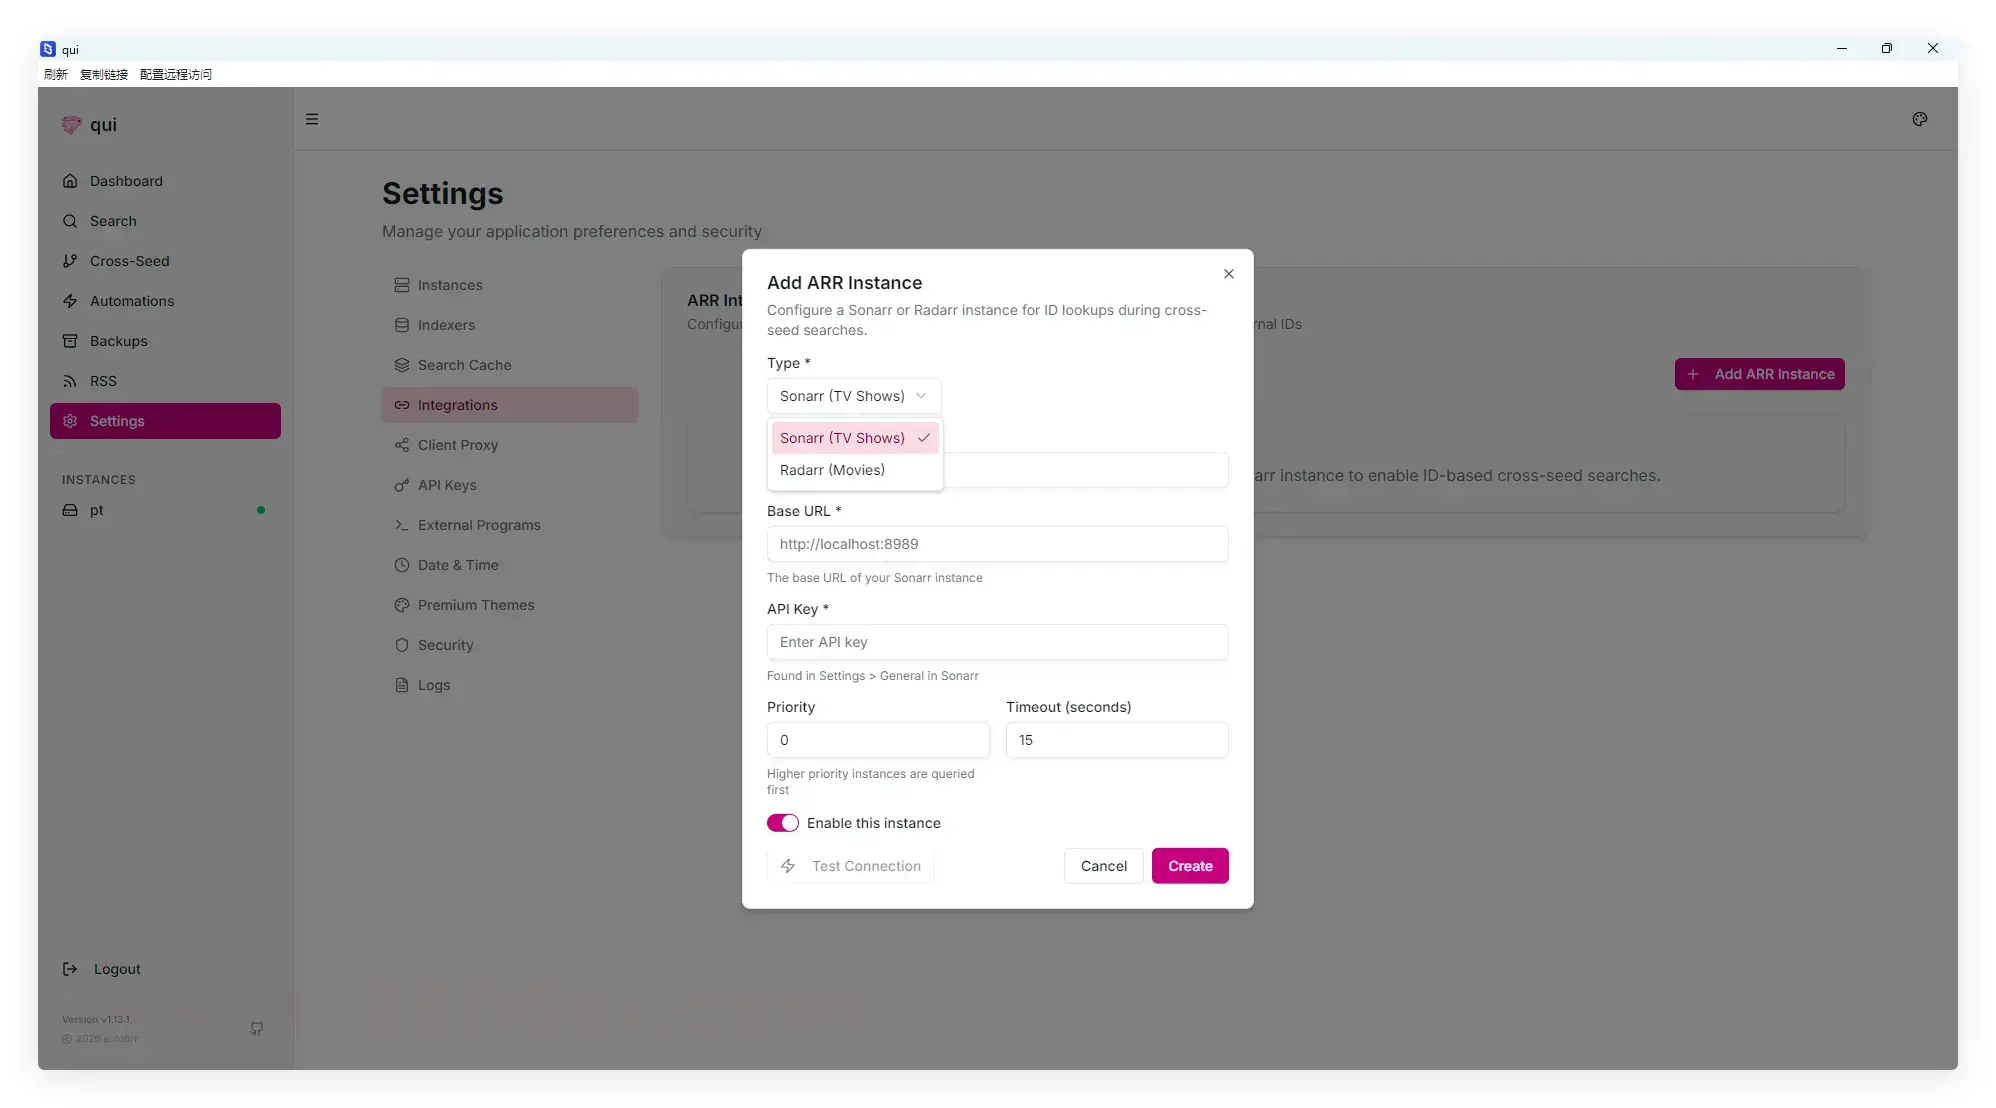Screen dimensions: 1996x1108
Task: Click the RSS feed icon
Action: coord(70,381)
